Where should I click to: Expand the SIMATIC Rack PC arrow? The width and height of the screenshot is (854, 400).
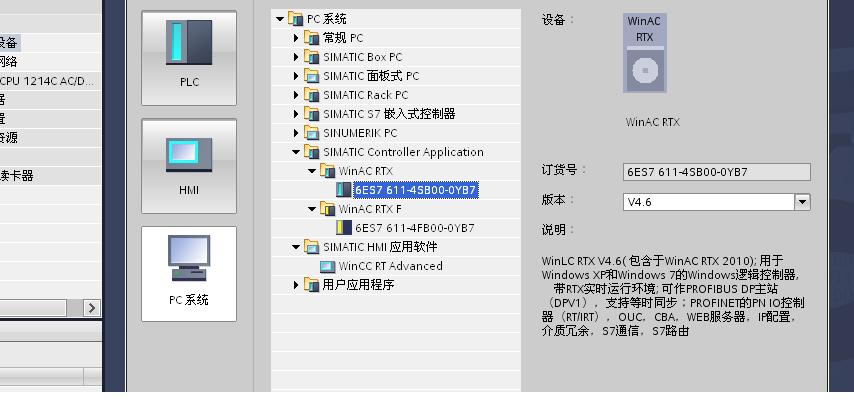pos(296,95)
